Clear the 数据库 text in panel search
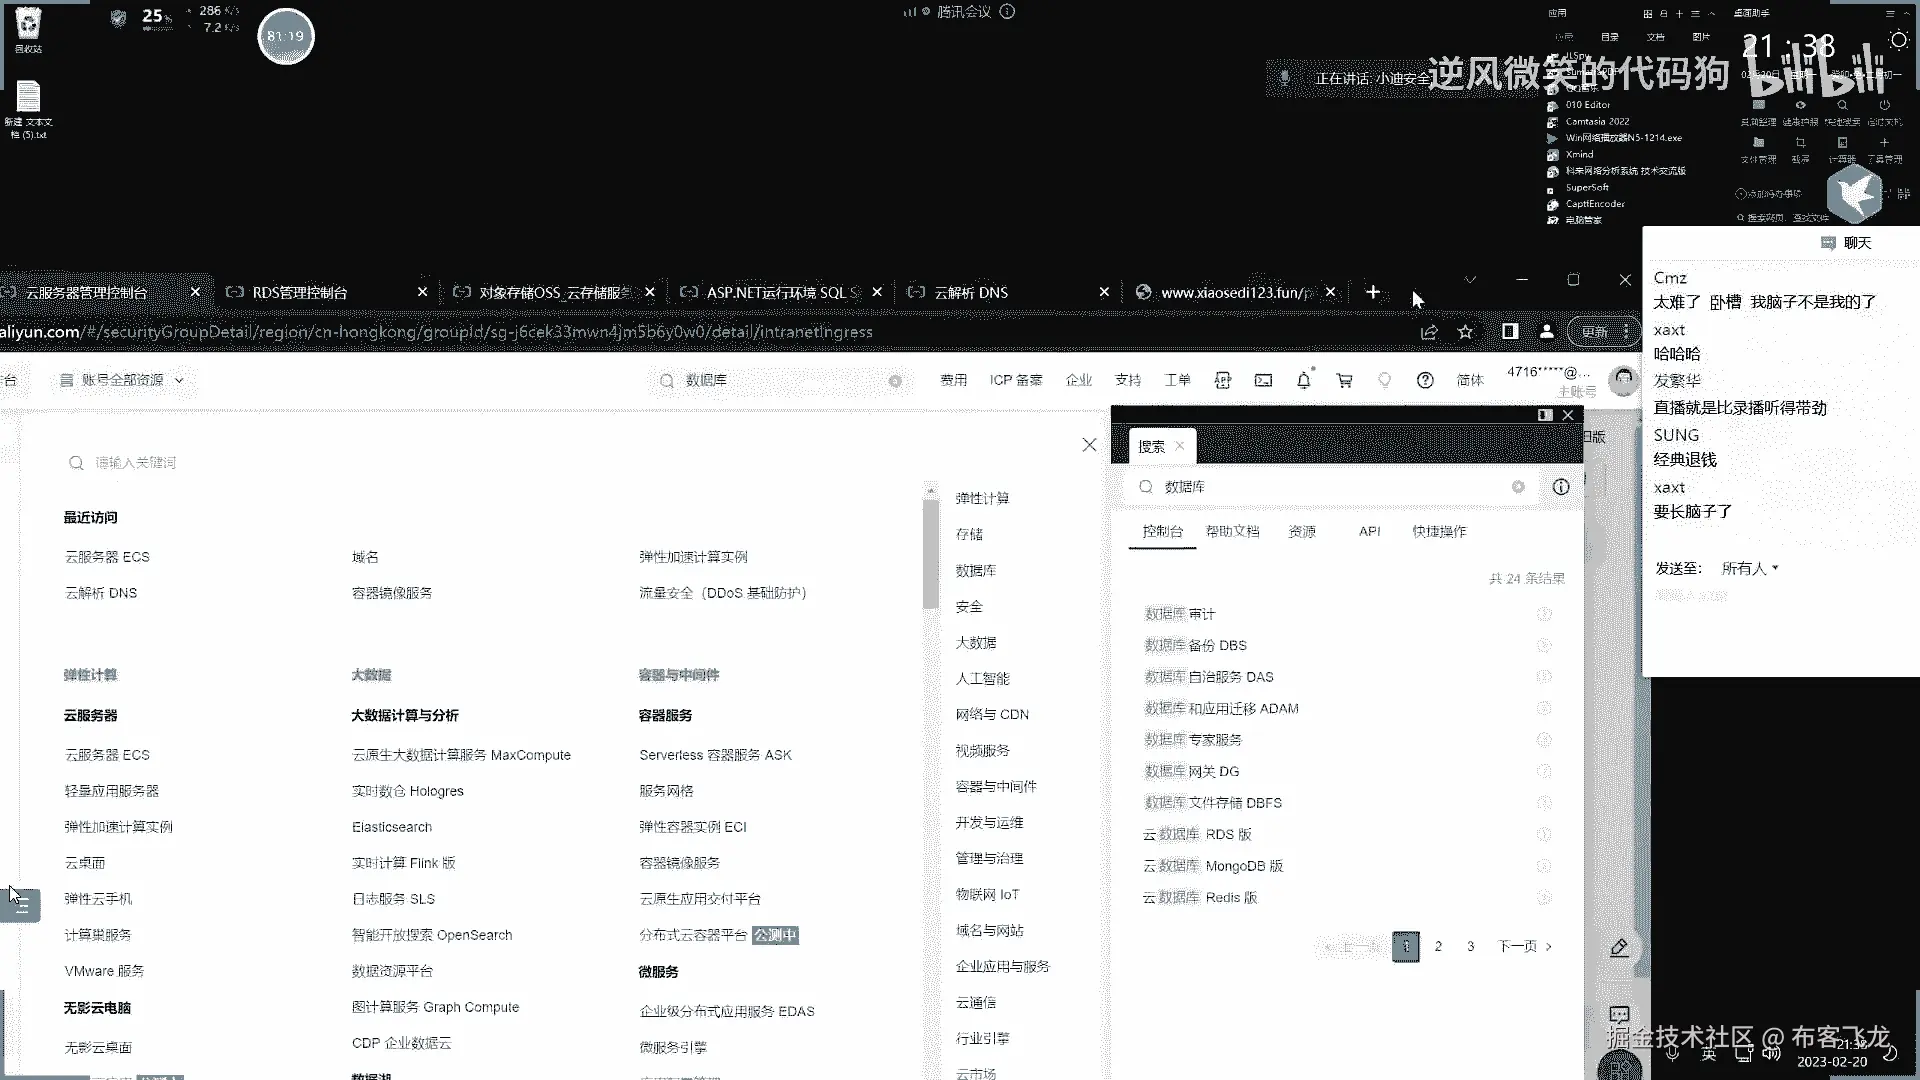The image size is (1920, 1080). [x=1518, y=487]
